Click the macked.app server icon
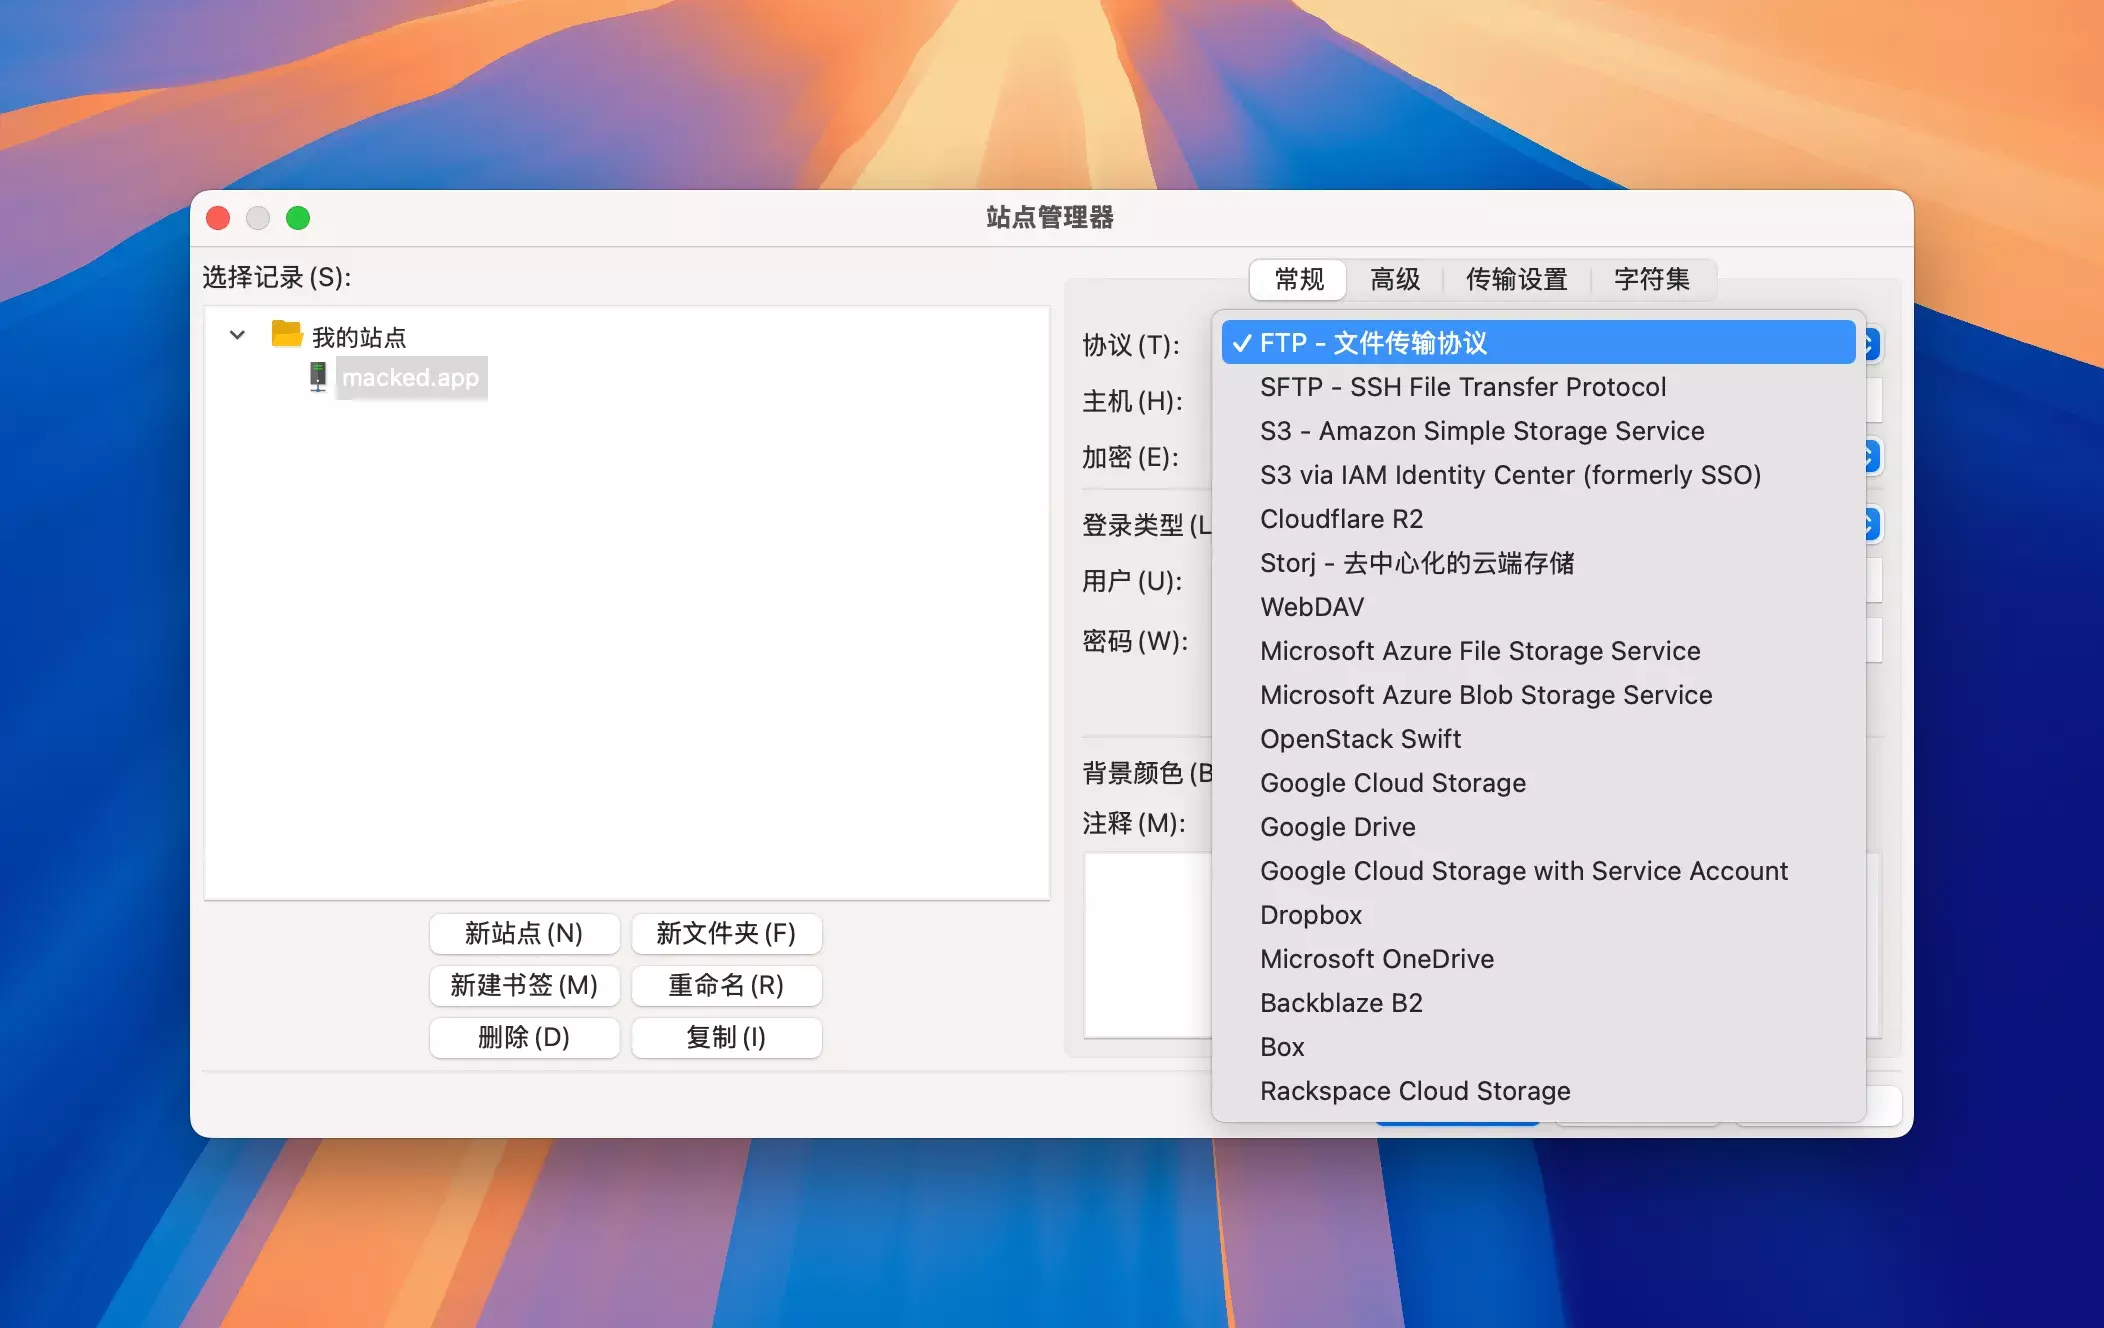This screenshot has width=2104, height=1328. pyautogui.click(x=318, y=377)
